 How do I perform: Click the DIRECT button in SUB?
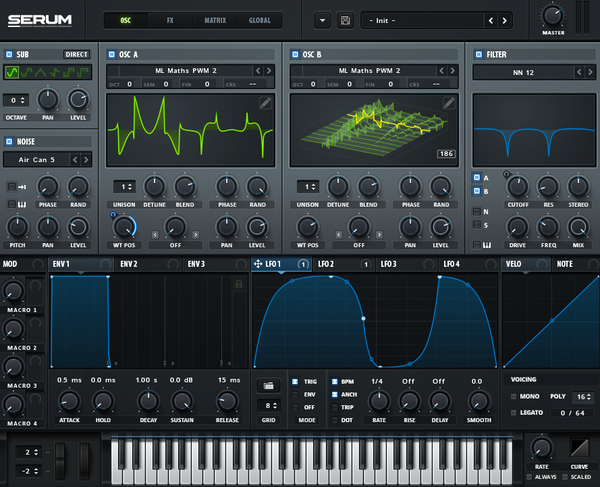point(77,54)
